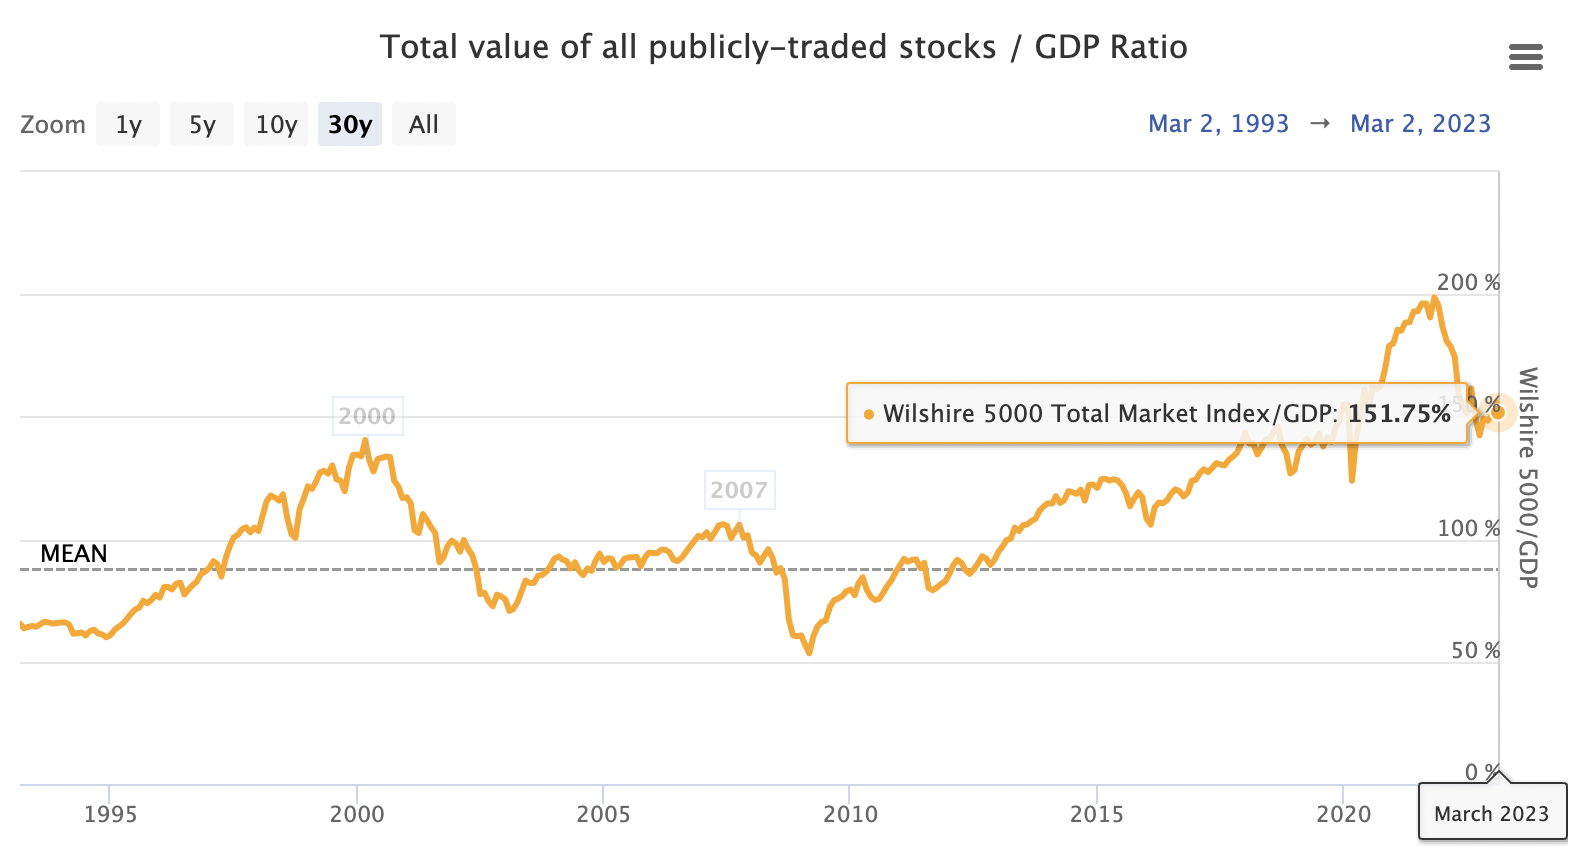Select the 5y zoom range

[202, 125]
